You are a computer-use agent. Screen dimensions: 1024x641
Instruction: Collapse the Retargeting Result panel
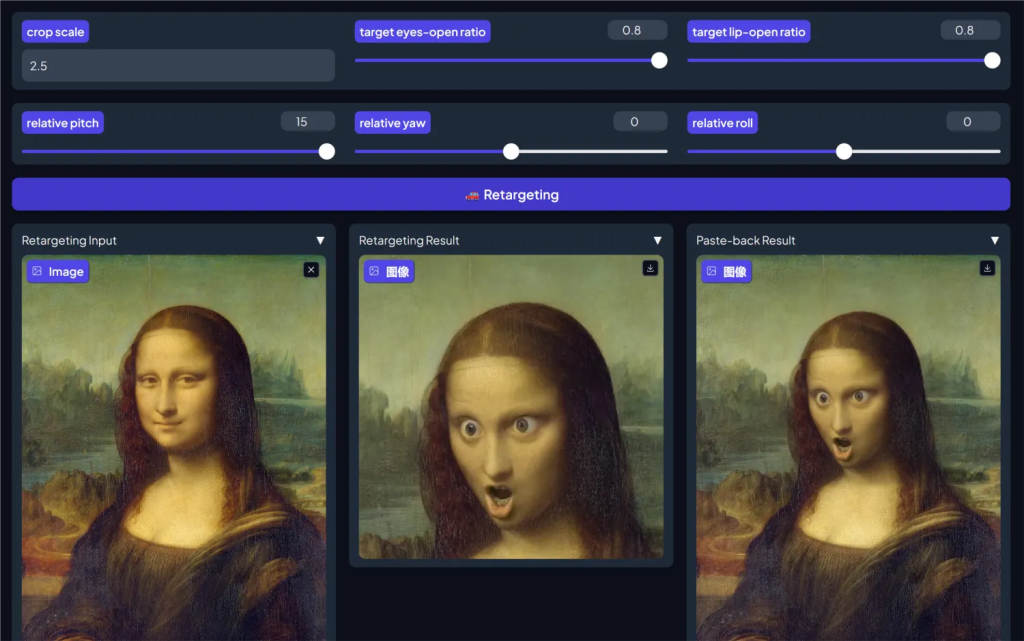click(658, 240)
